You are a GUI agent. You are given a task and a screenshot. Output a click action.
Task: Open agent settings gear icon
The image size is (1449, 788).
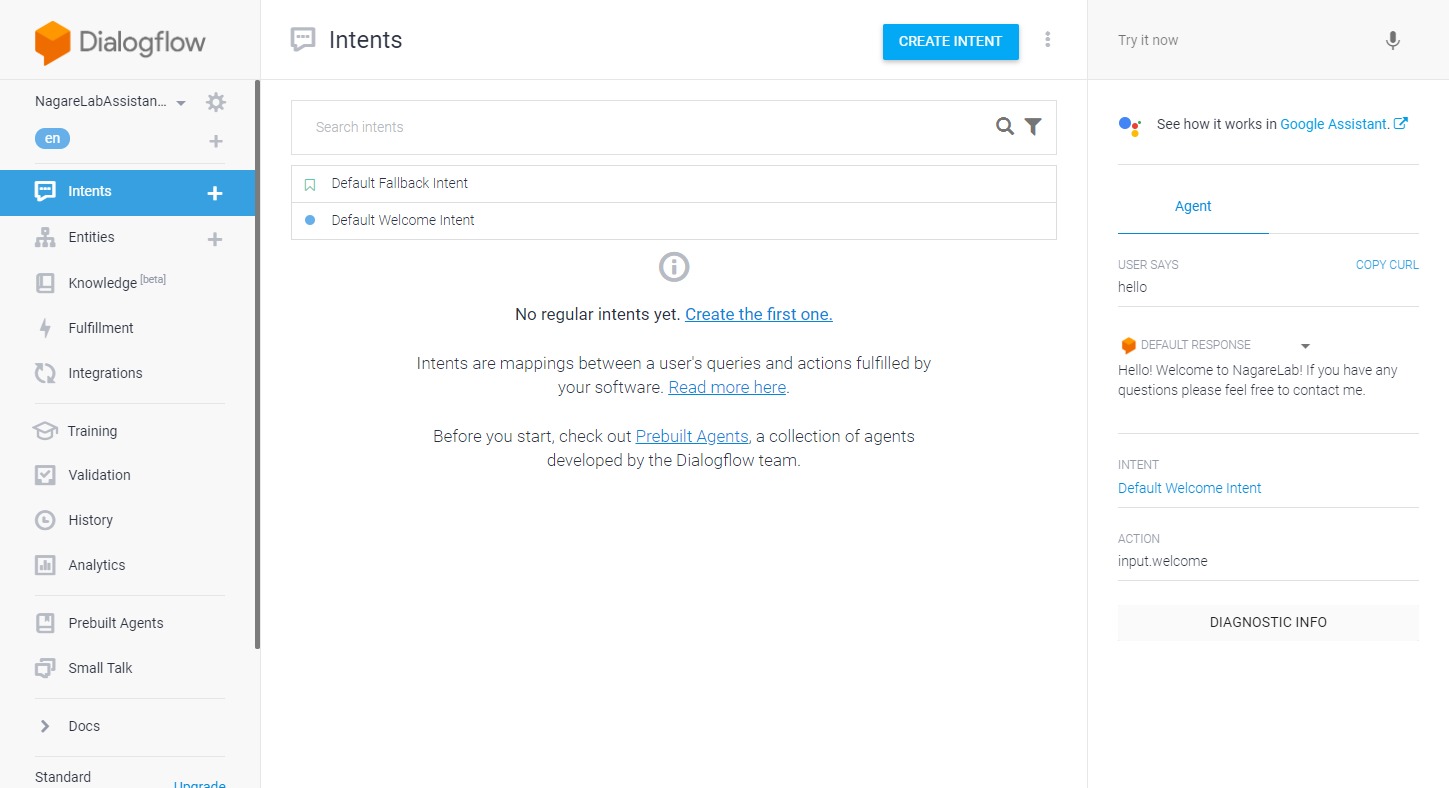[x=215, y=102]
